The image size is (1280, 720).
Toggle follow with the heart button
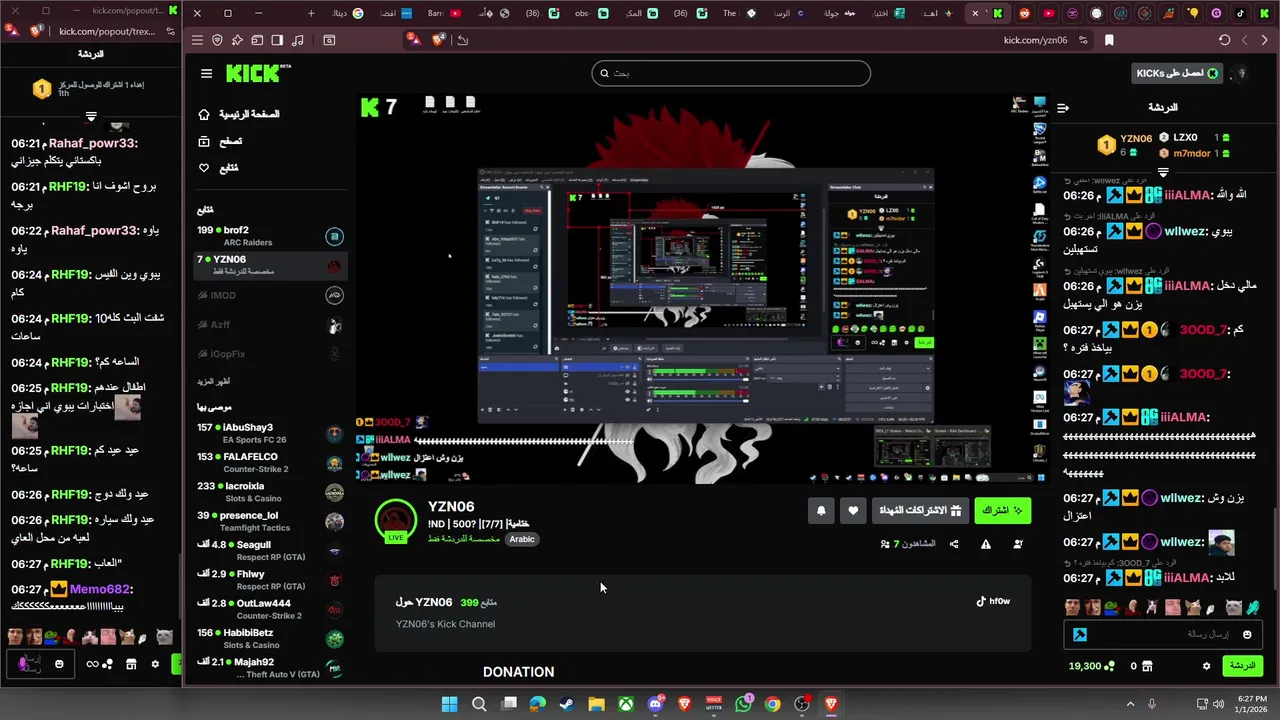pyautogui.click(x=853, y=510)
